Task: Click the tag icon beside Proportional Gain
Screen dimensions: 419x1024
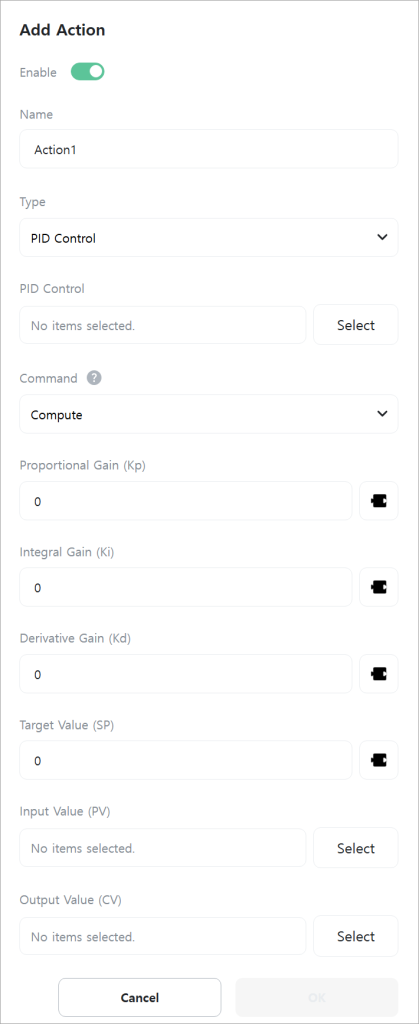Action: (x=379, y=501)
